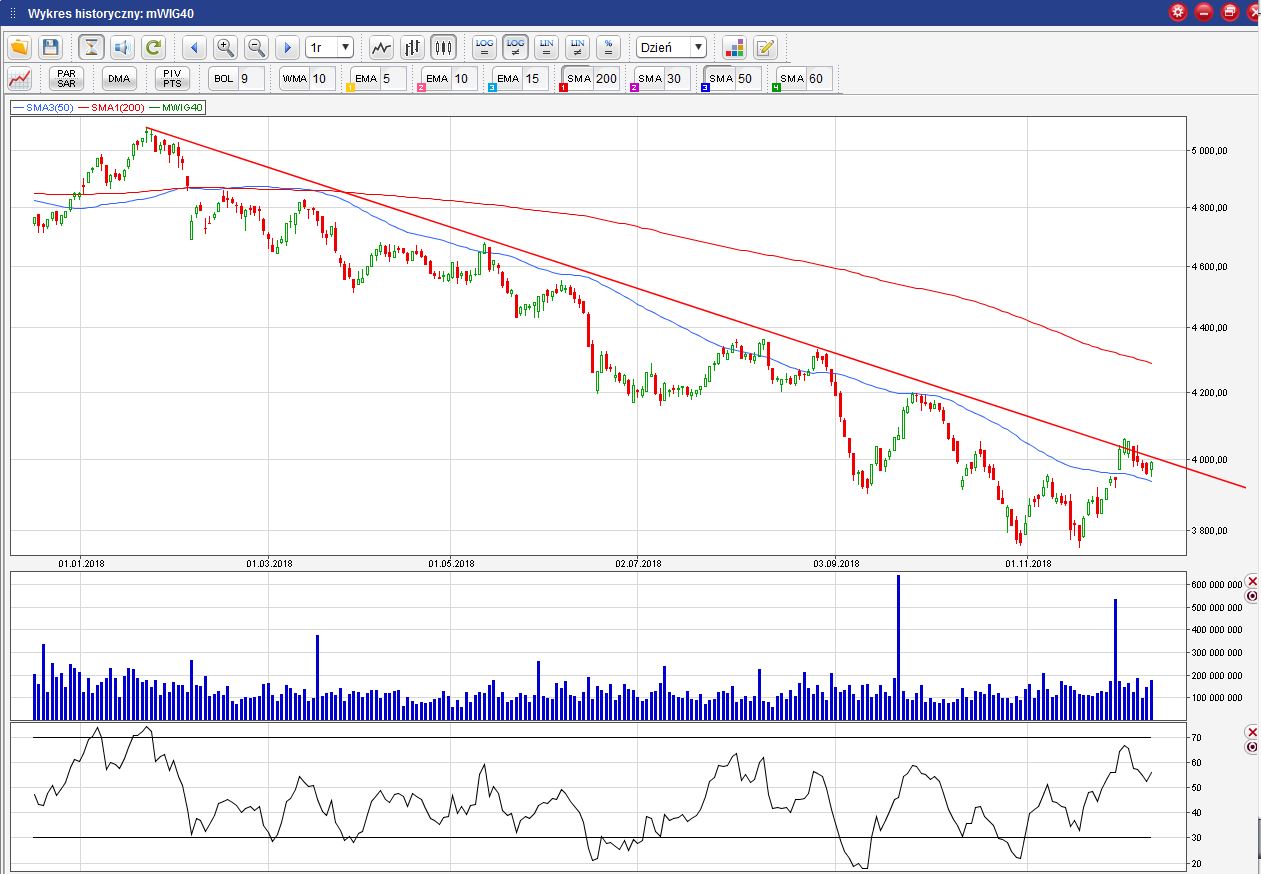This screenshot has width=1261, height=874.
Task: Switch to bar (OHLC) chart type
Action: pyautogui.click(x=412, y=47)
